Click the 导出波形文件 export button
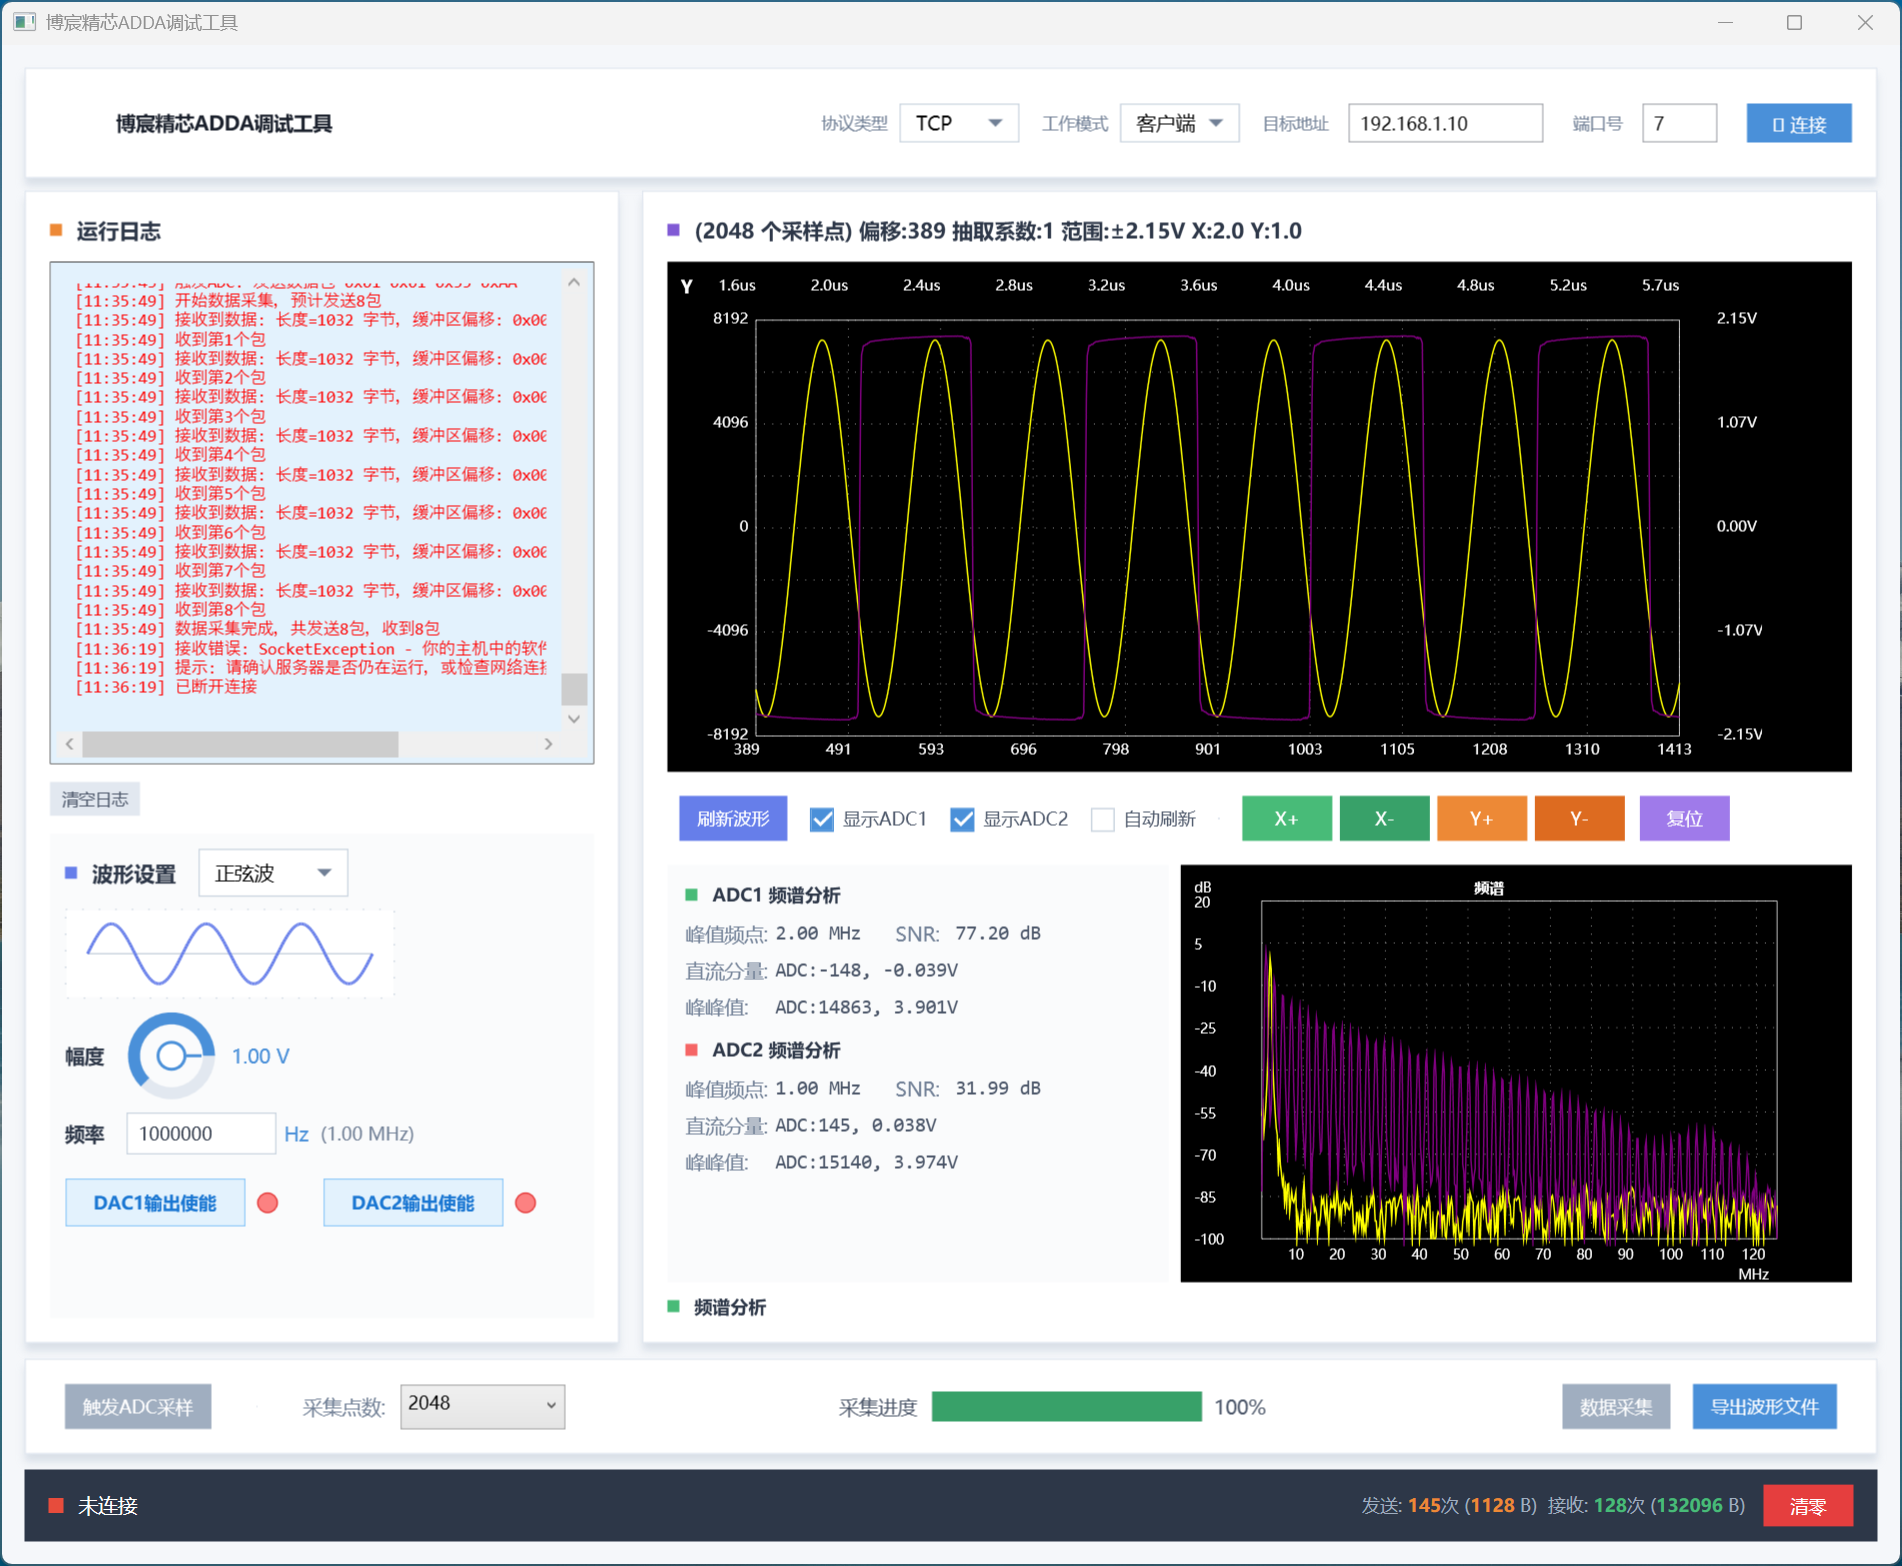 [1765, 1407]
